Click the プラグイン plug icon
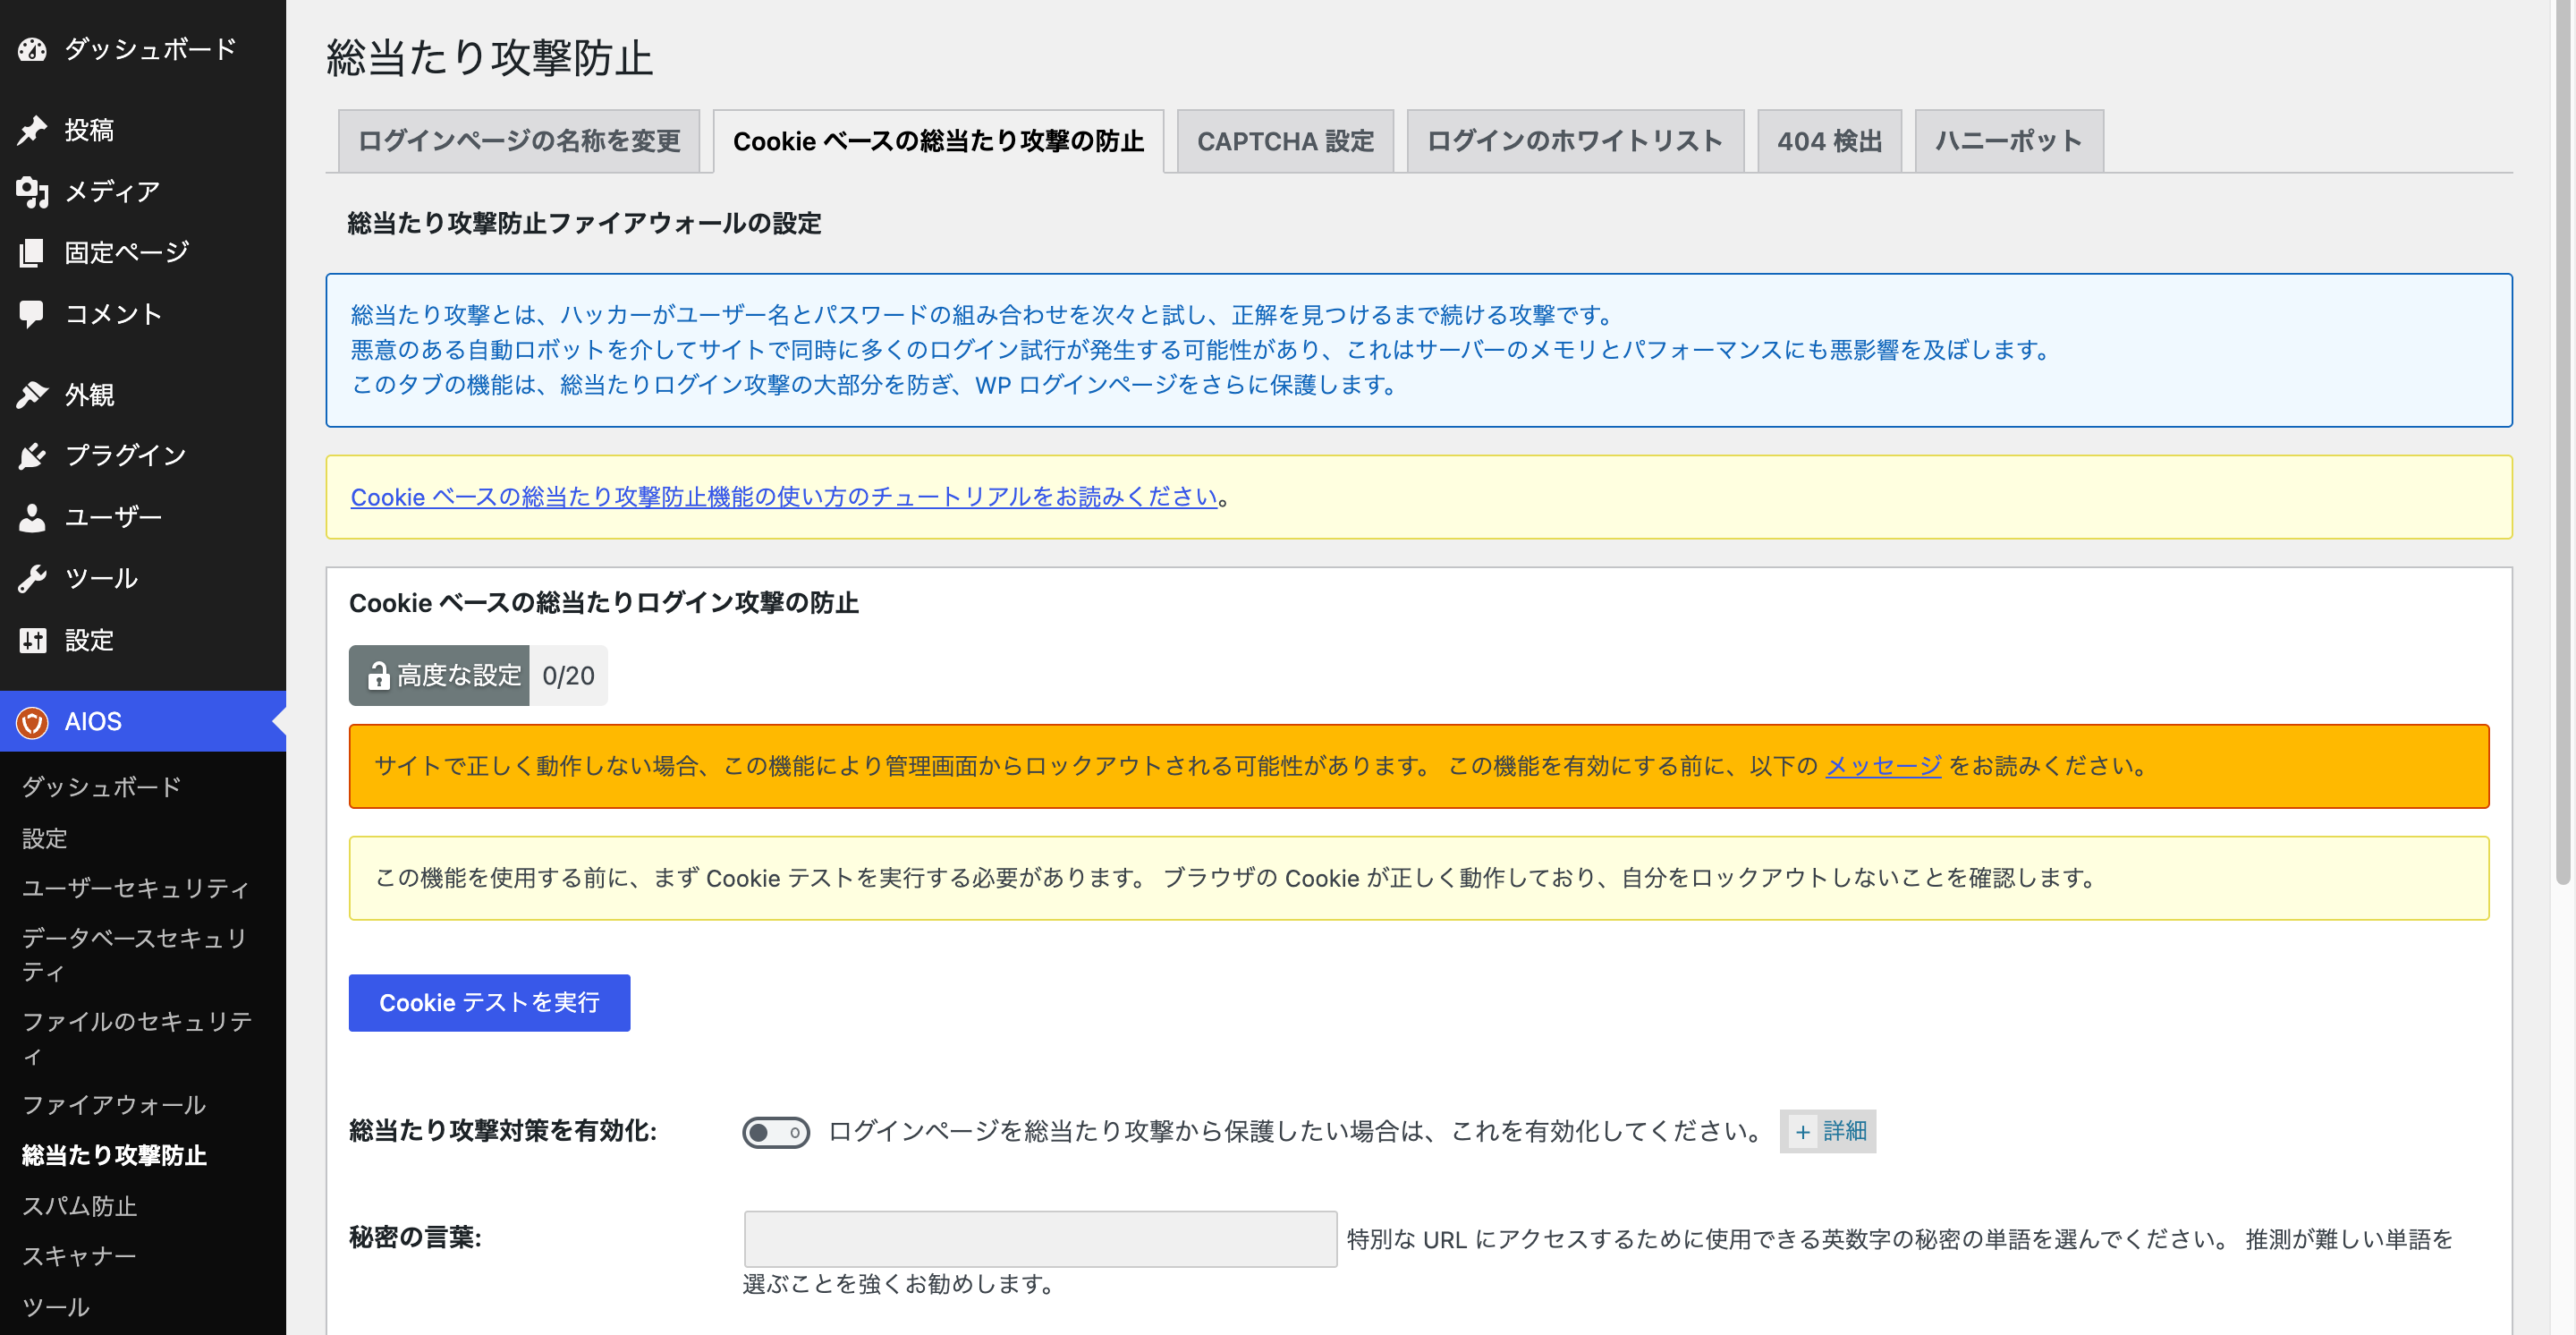This screenshot has width=2576, height=1335. [32, 456]
